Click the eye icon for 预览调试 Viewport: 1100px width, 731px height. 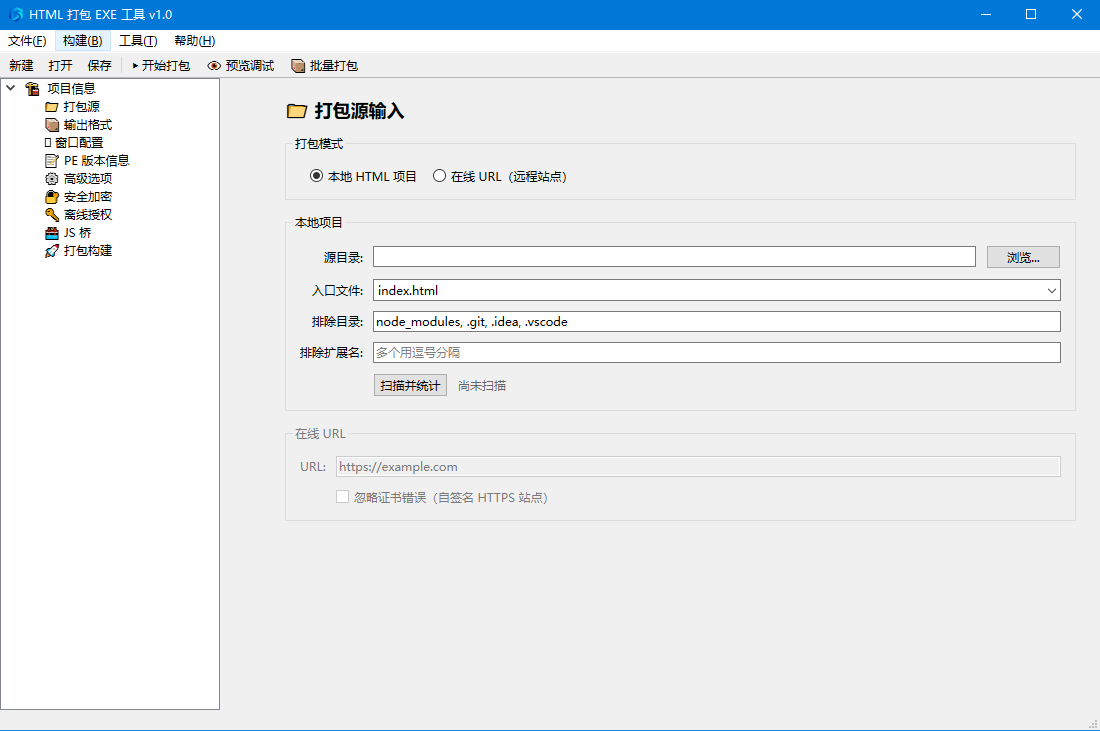coord(214,66)
